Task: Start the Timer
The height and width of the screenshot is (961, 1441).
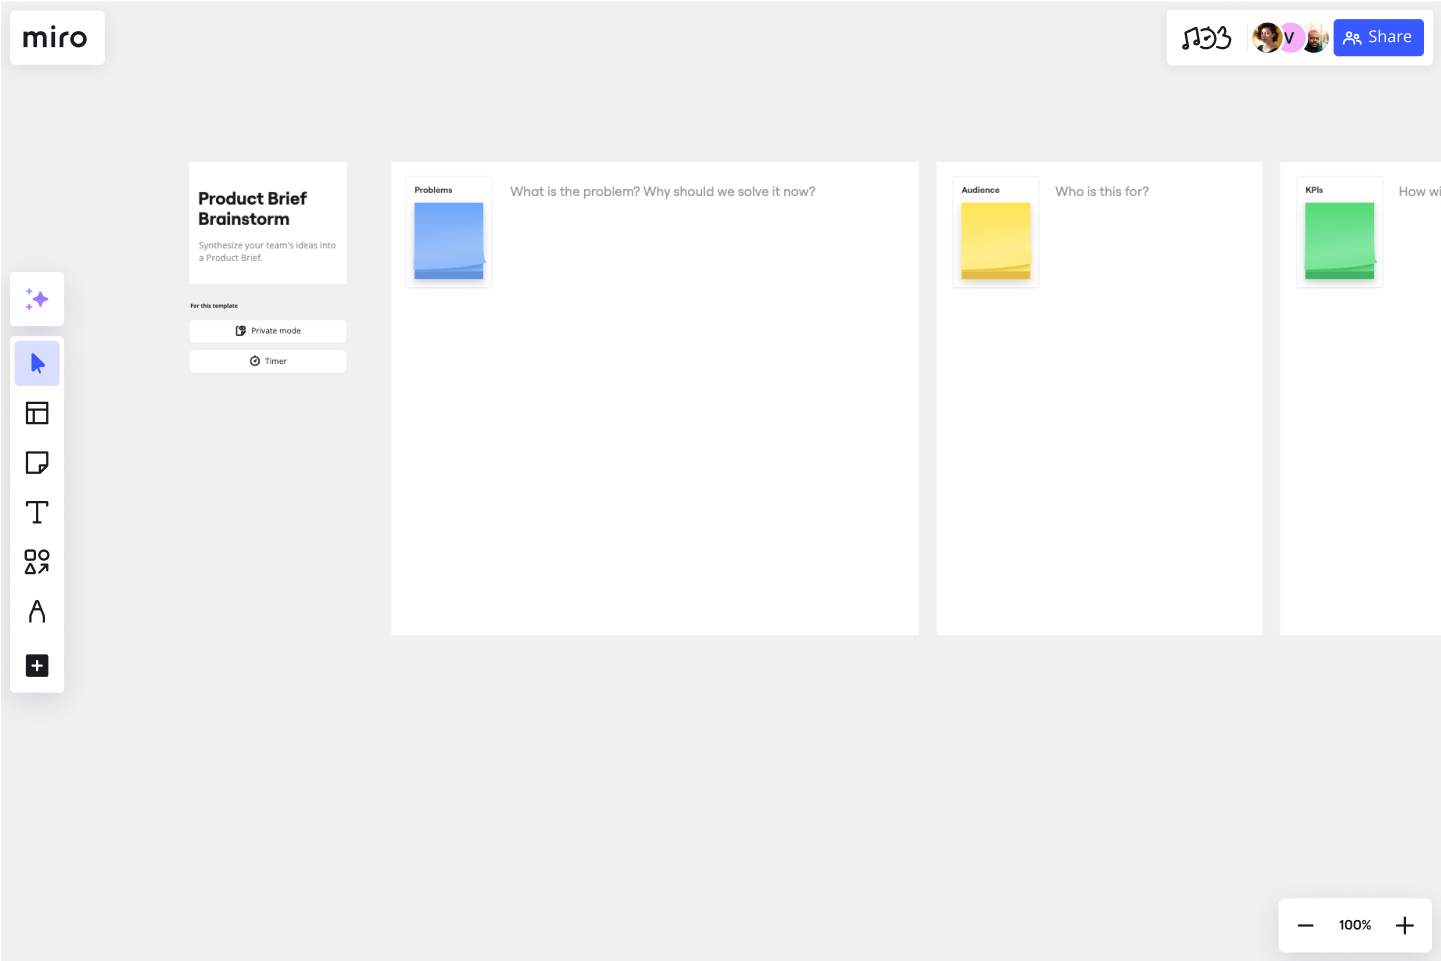Action: [x=267, y=360]
